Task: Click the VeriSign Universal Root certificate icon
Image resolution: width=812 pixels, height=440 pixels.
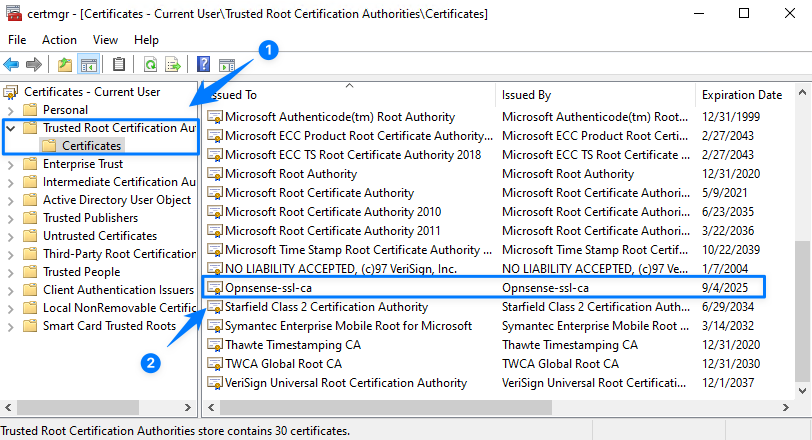Action: (x=215, y=383)
